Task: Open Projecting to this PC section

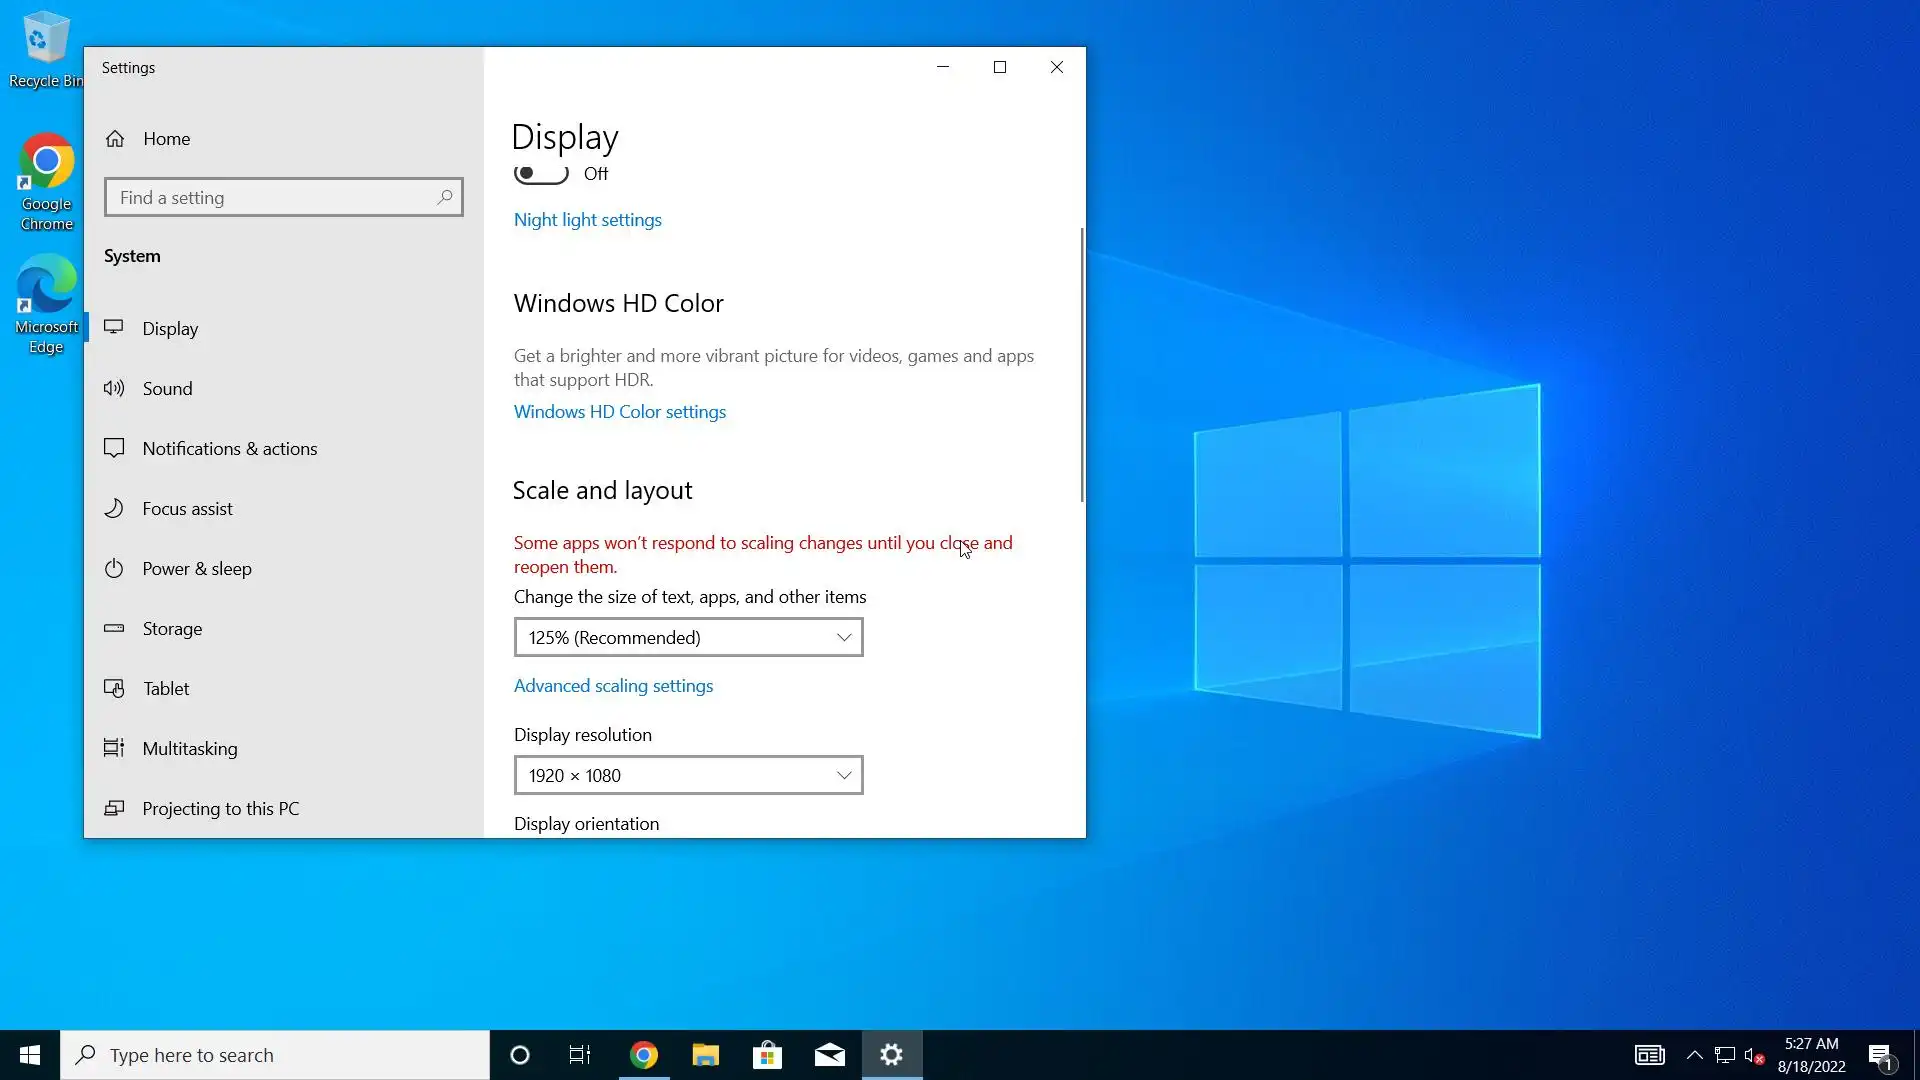Action: click(220, 808)
